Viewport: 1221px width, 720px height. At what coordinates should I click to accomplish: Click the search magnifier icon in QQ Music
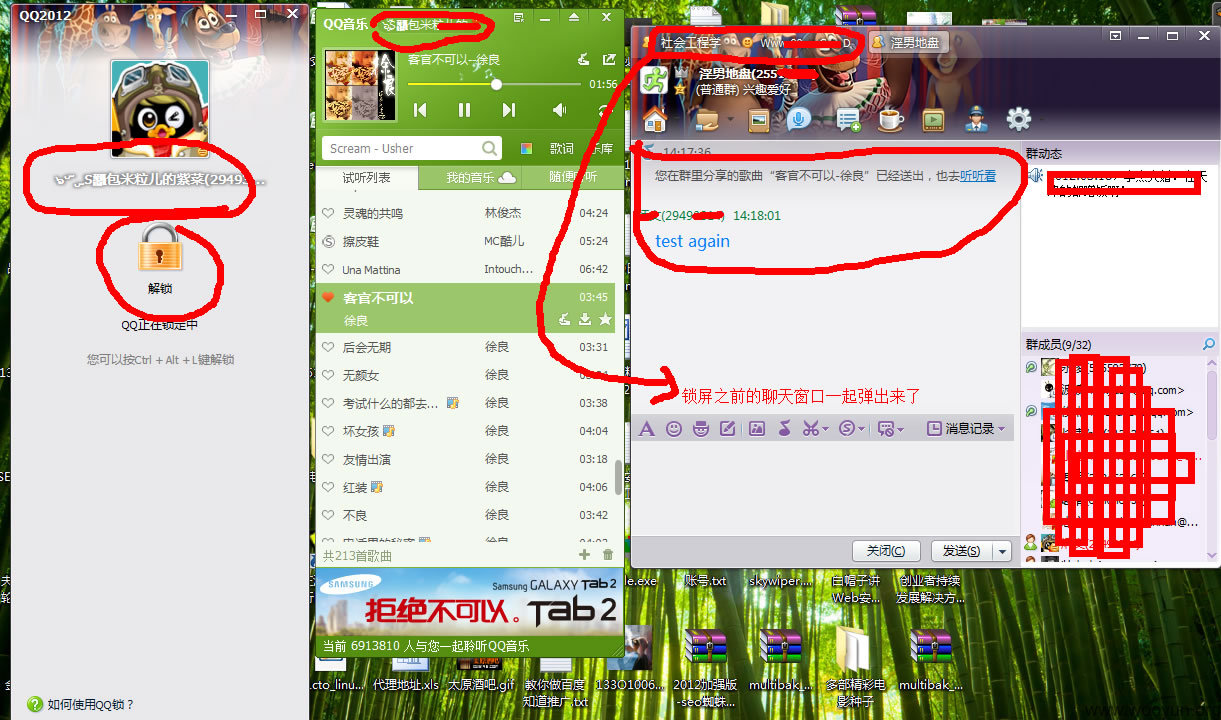click(490, 148)
